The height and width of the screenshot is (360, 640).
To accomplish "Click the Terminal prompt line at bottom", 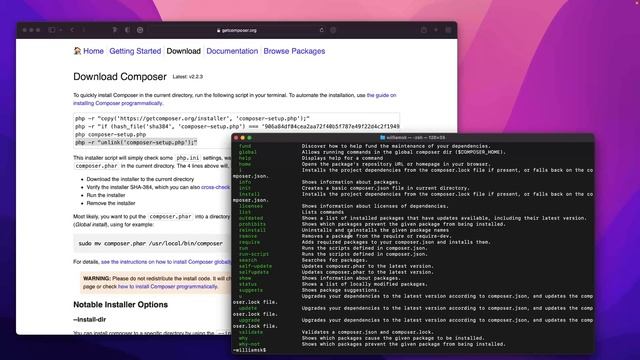I will click(x=249, y=350).
